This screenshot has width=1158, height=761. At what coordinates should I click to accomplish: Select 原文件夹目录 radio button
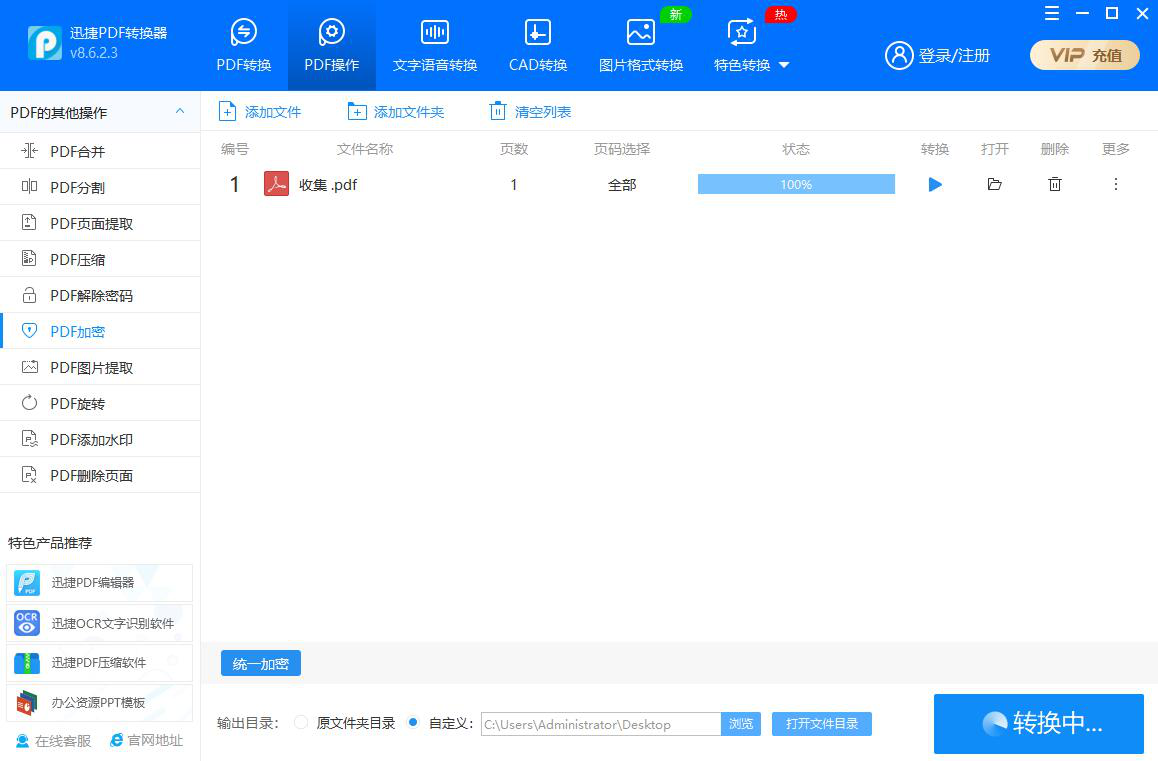click(x=301, y=723)
